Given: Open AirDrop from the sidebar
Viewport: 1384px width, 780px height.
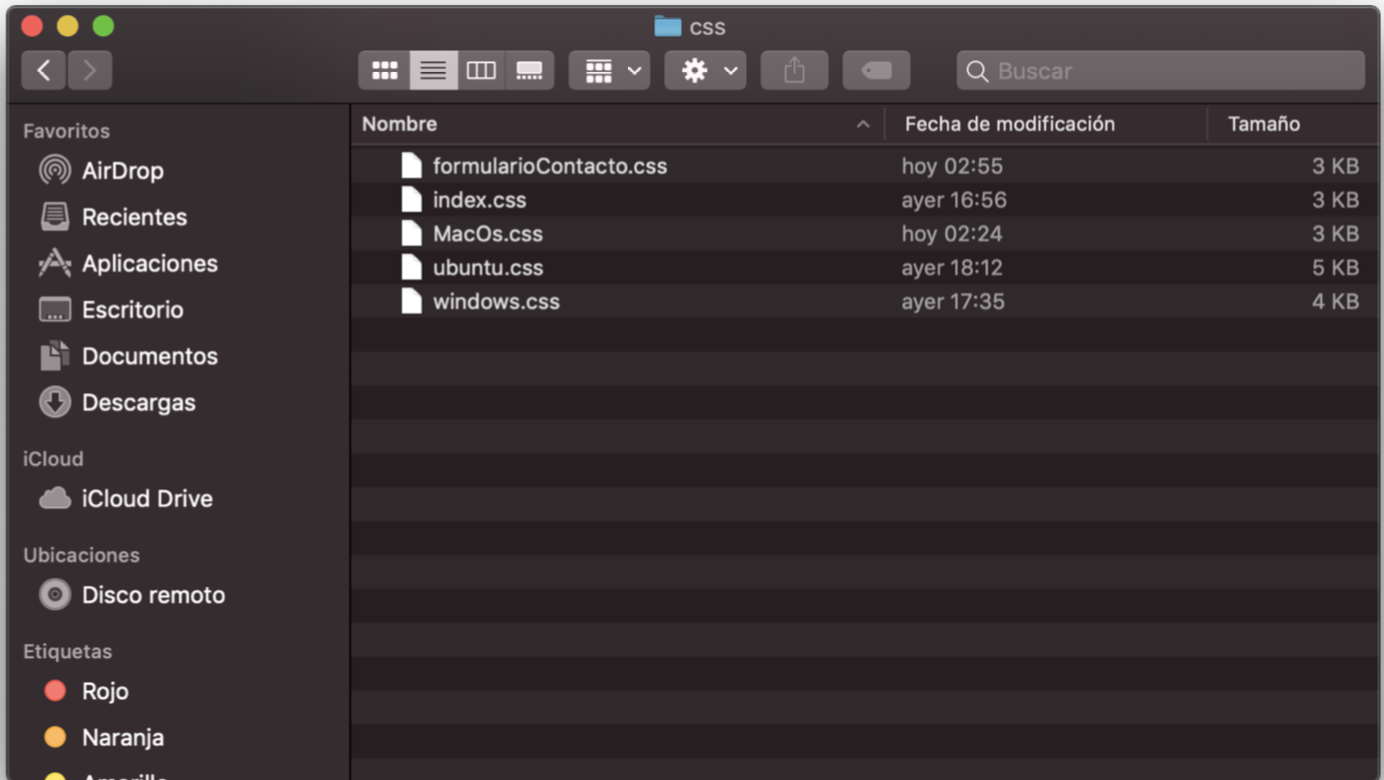Looking at the screenshot, I should coord(122,170).
